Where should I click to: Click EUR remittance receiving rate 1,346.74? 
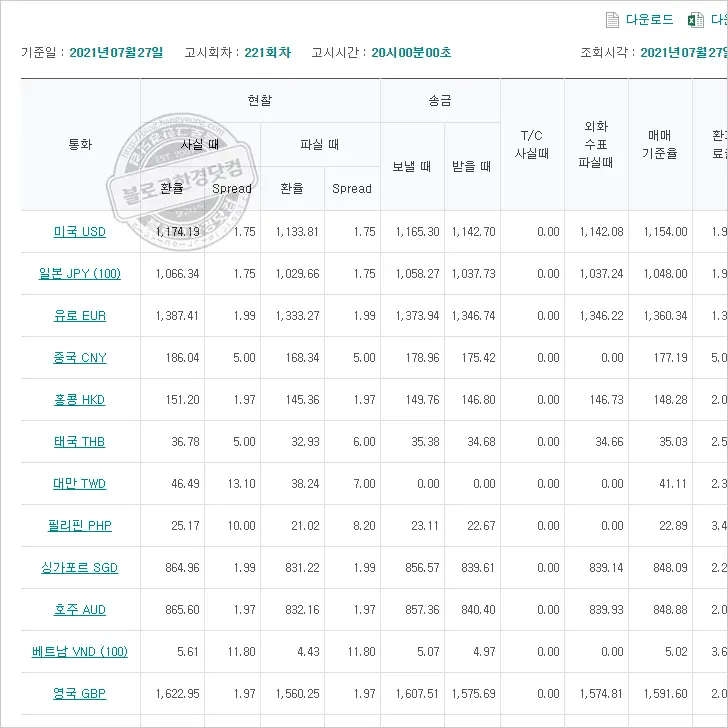pos(474,316)
